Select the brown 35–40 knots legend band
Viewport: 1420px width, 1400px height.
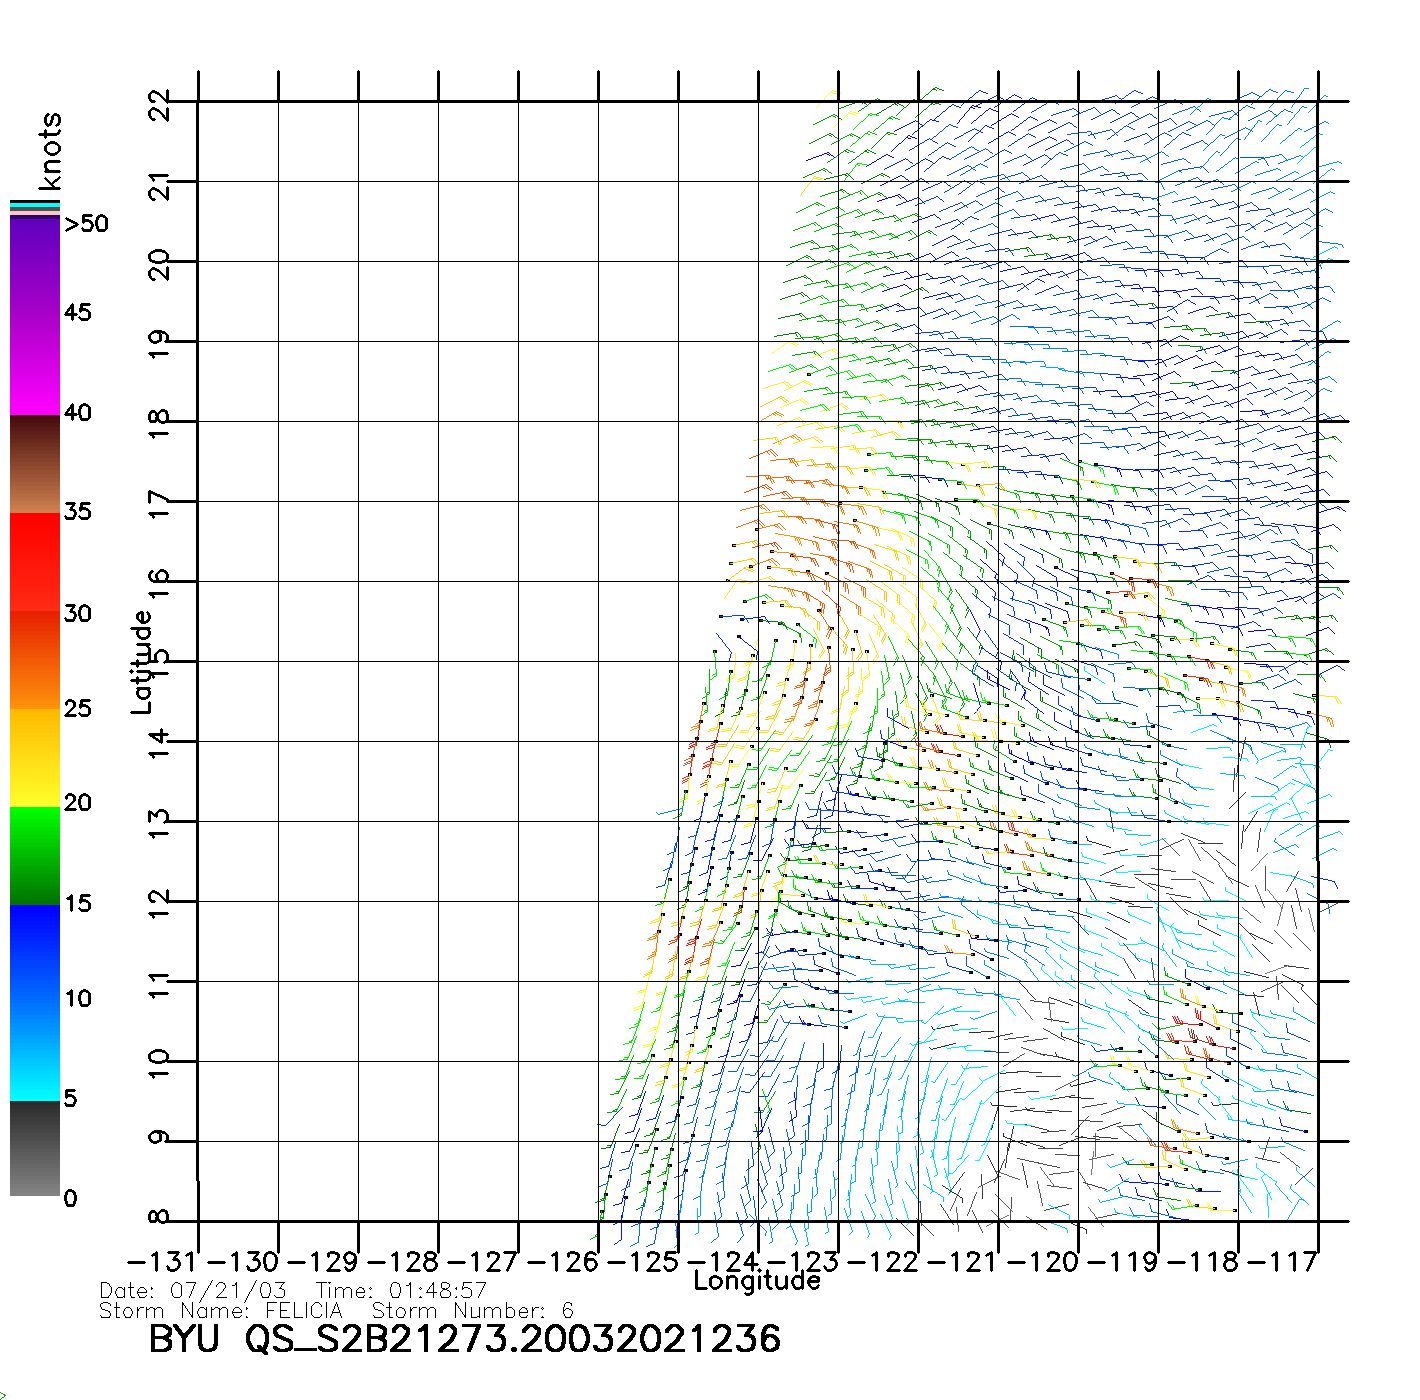(x=35, y=464)
